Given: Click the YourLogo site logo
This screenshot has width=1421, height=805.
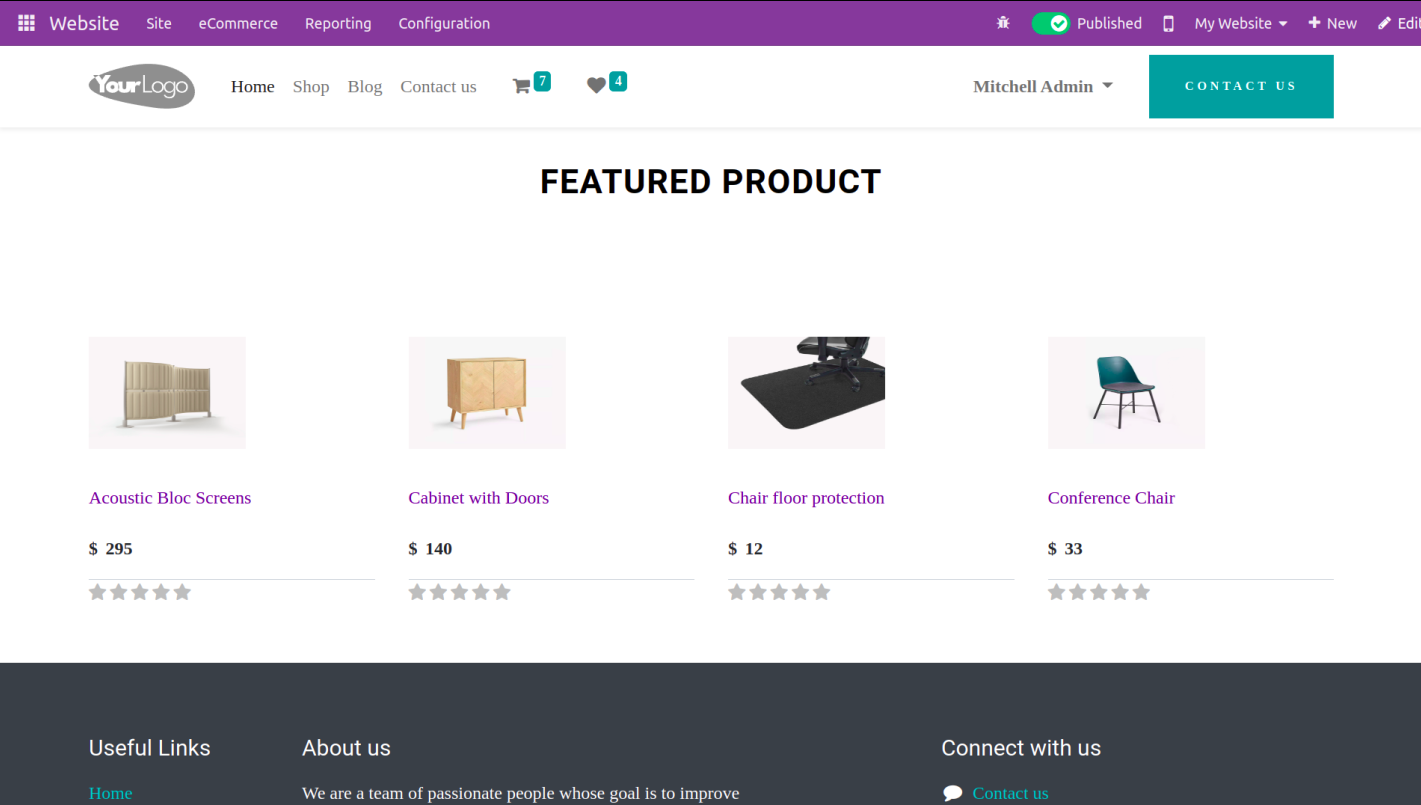Looking at the screenshot, I should tap(142, 86).
